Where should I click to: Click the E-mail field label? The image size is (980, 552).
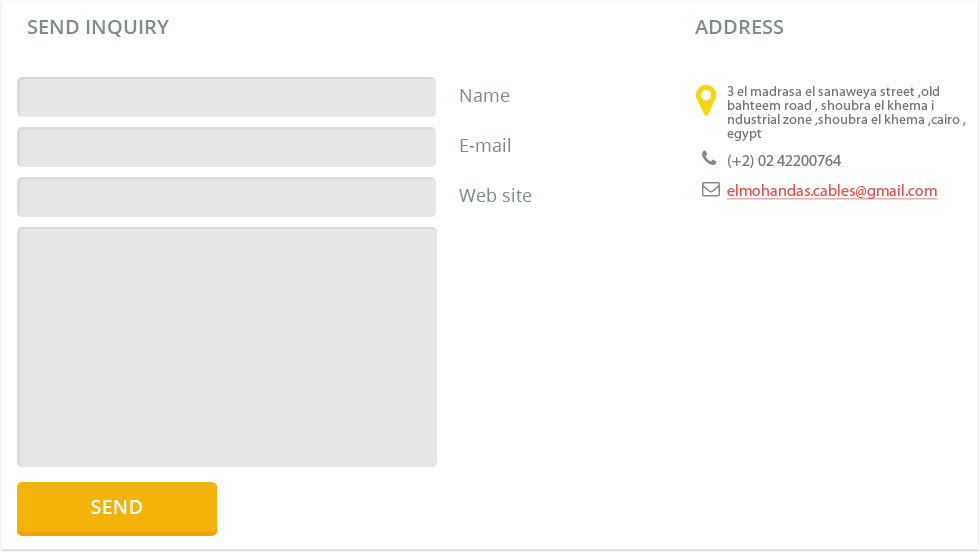coord(485,146)
